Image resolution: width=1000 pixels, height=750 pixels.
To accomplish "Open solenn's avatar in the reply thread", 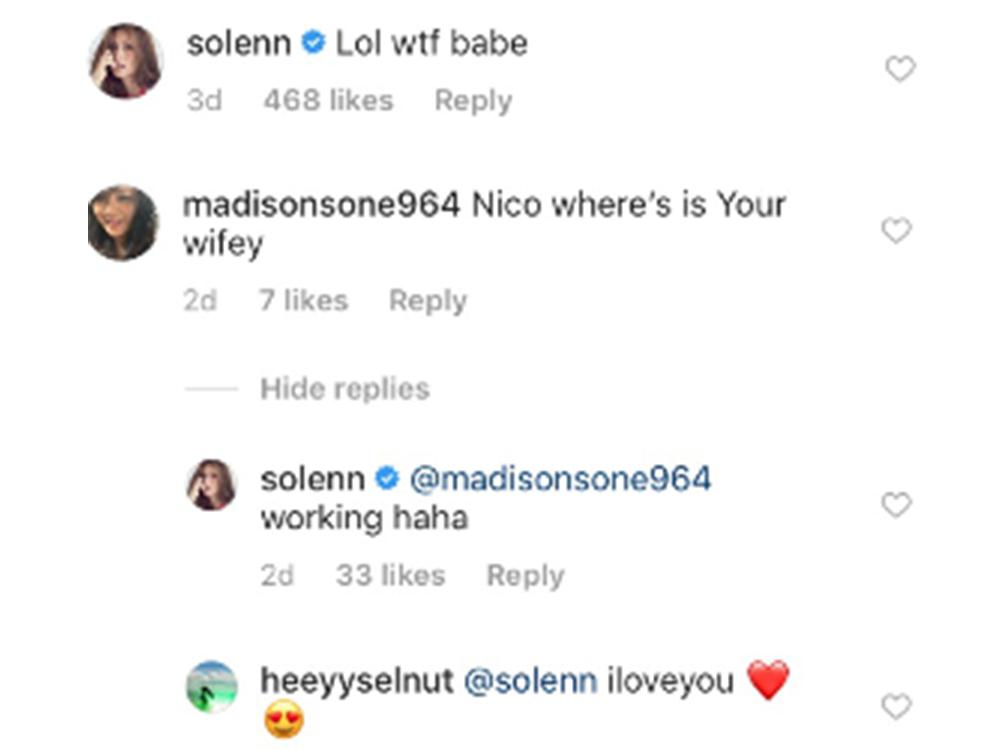I will (212, 485).
